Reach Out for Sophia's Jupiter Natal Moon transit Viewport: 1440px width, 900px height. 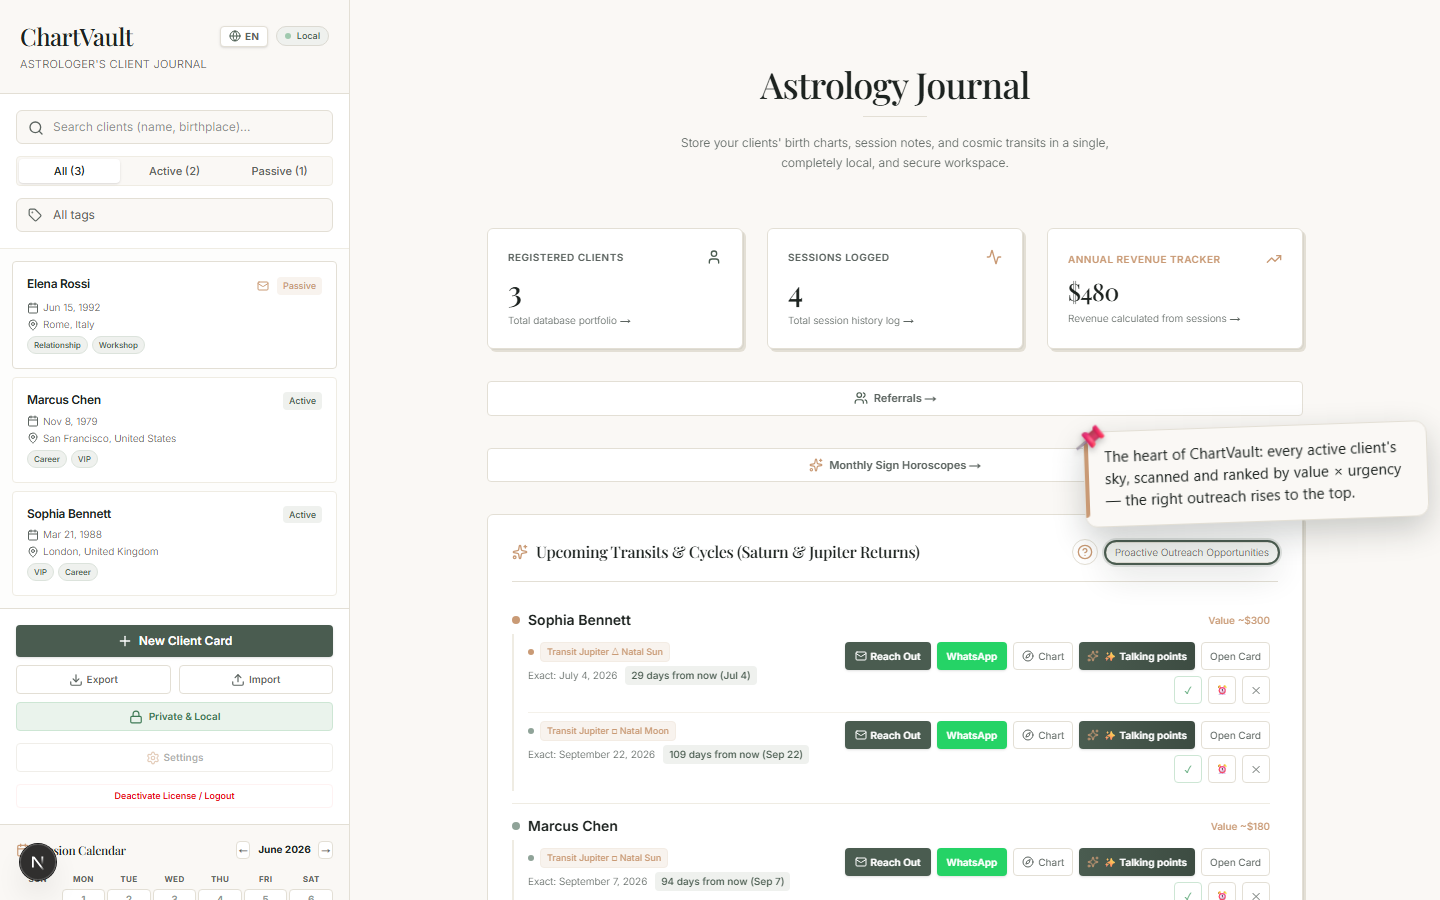point(888,735)
